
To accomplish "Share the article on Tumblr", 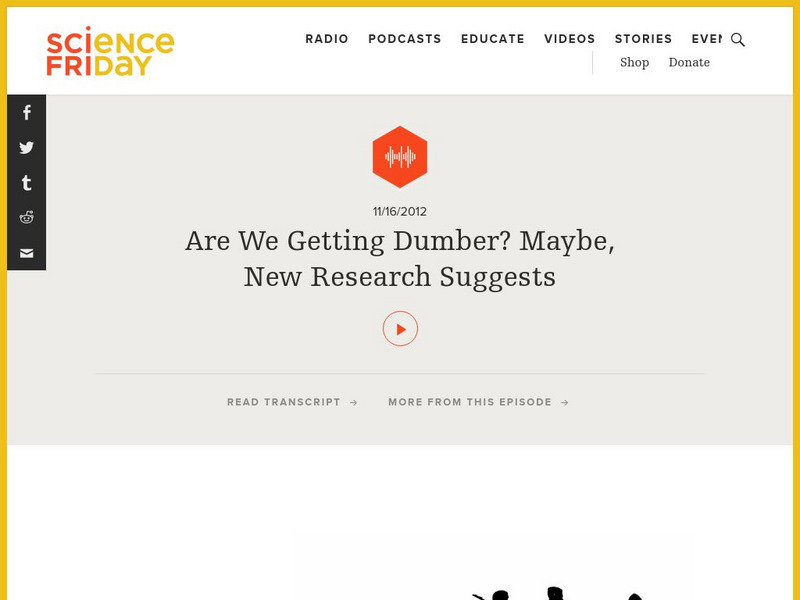I will 26,182.
